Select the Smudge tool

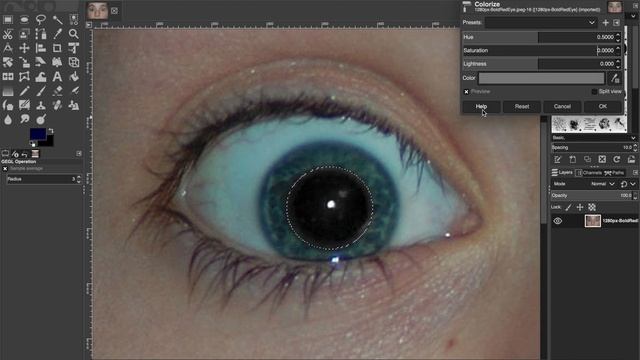(x=24, y=120)
